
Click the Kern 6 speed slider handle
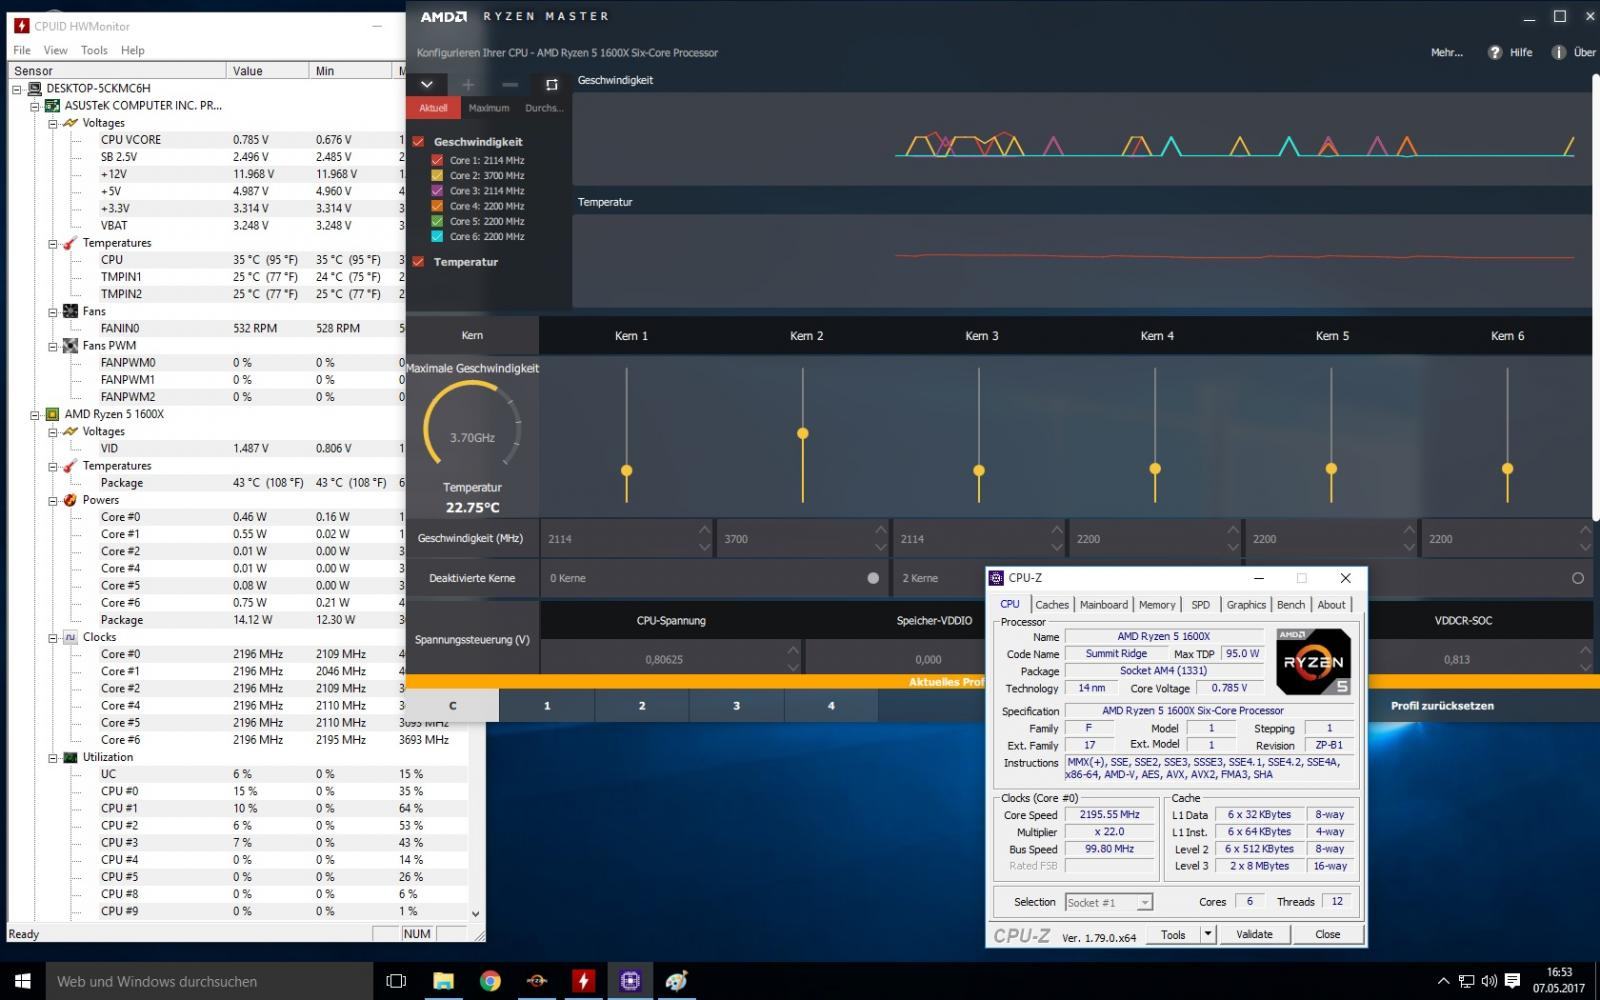1507,468
